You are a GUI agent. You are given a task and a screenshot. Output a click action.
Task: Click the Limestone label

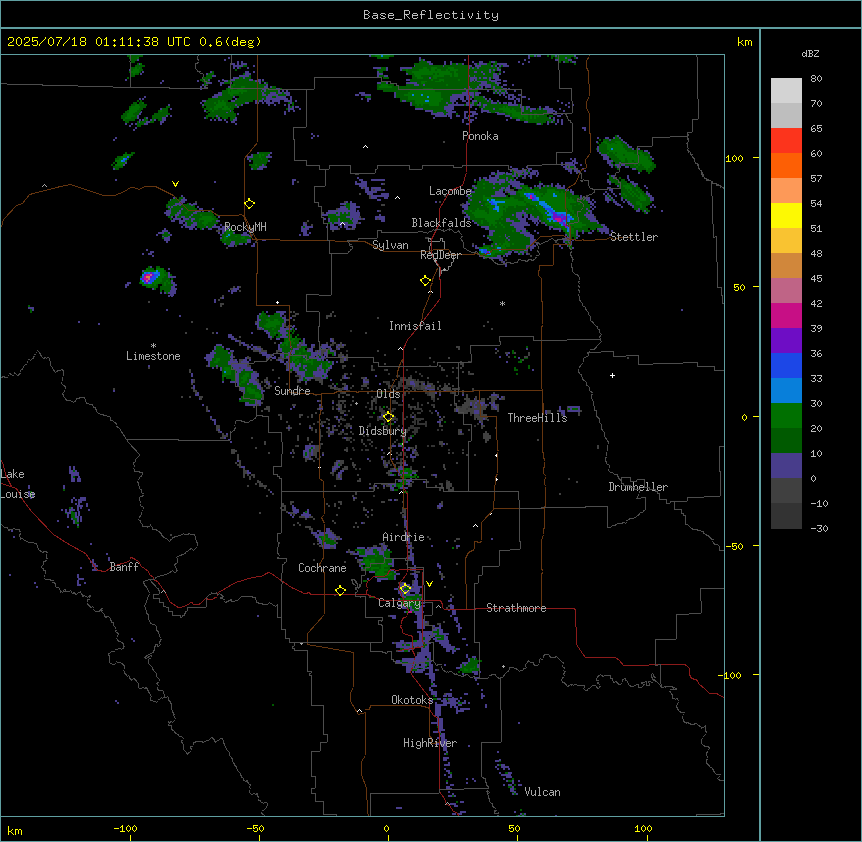pos(153,356)
